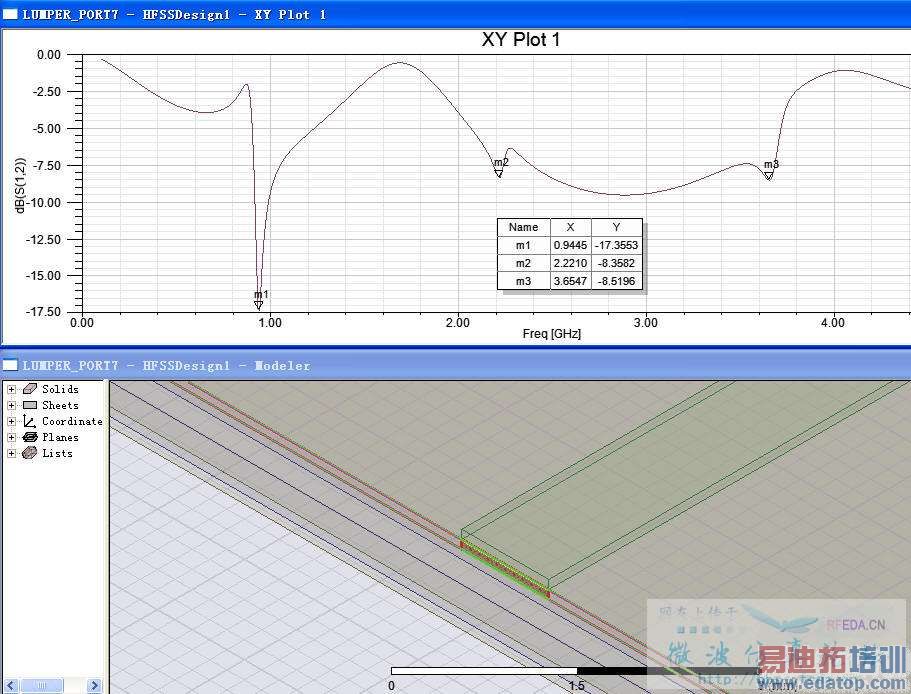Click the Sheets icon in model tree
911x694 pixels.
pos(30,405)
